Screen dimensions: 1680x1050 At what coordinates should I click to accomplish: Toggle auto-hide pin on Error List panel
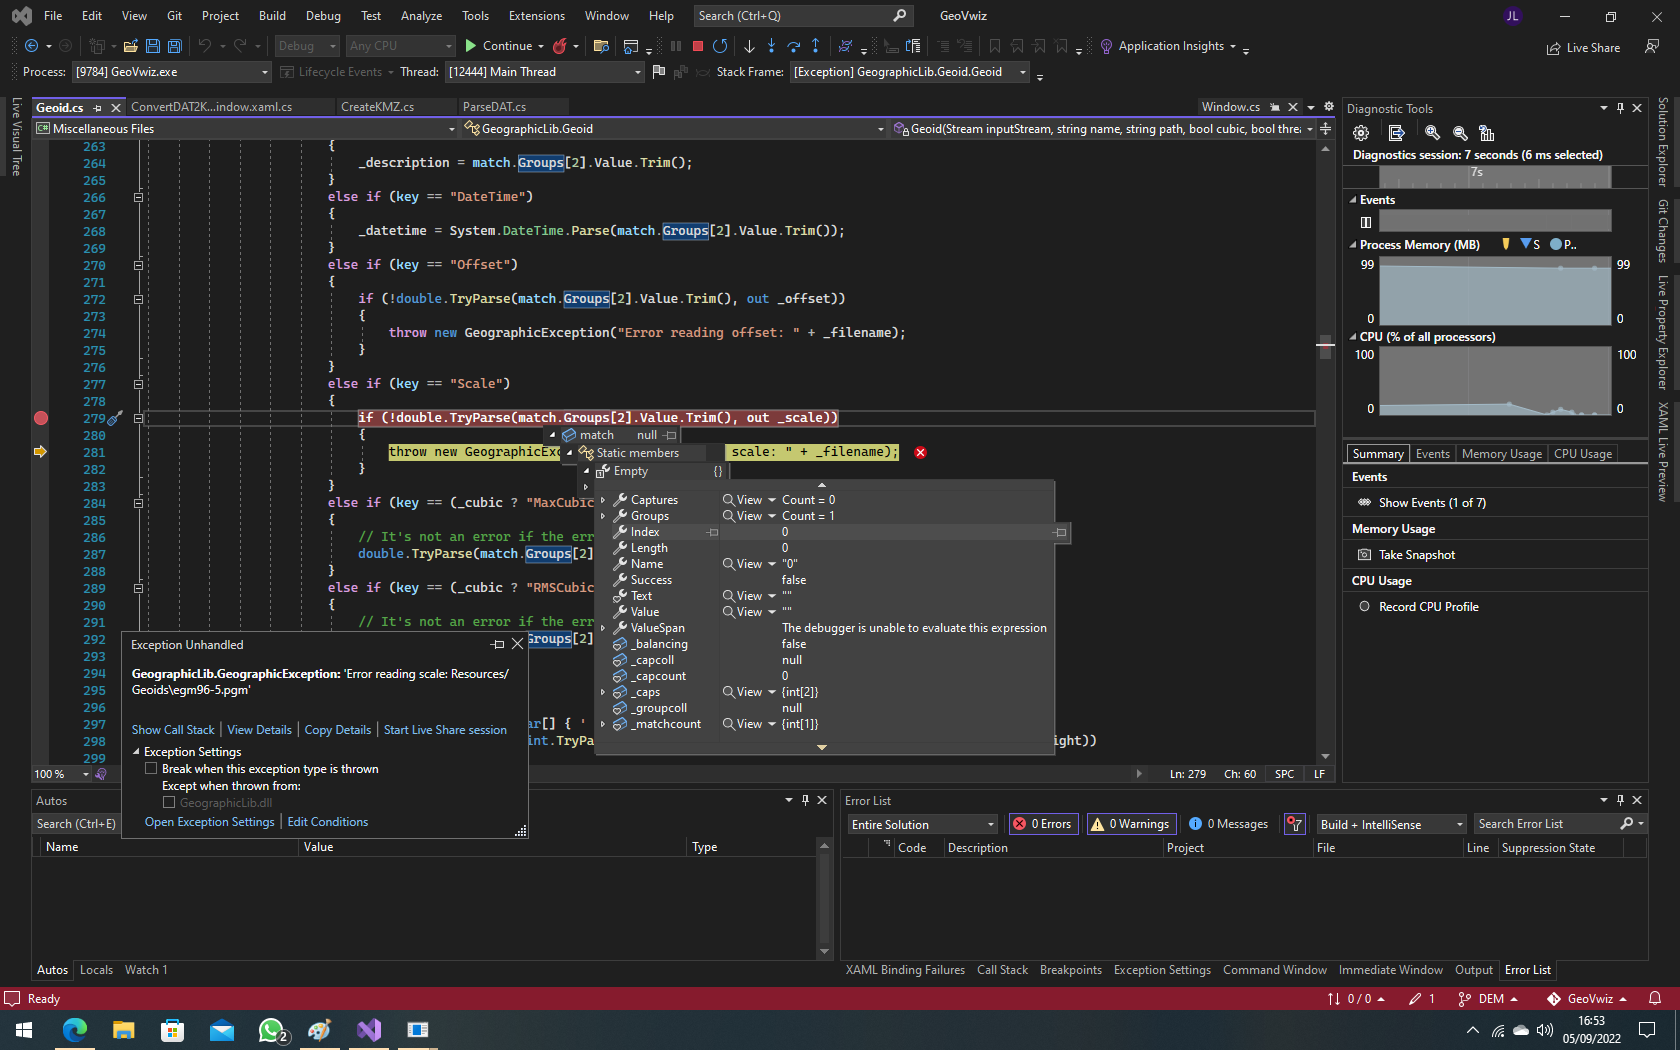coord(1620,800)
